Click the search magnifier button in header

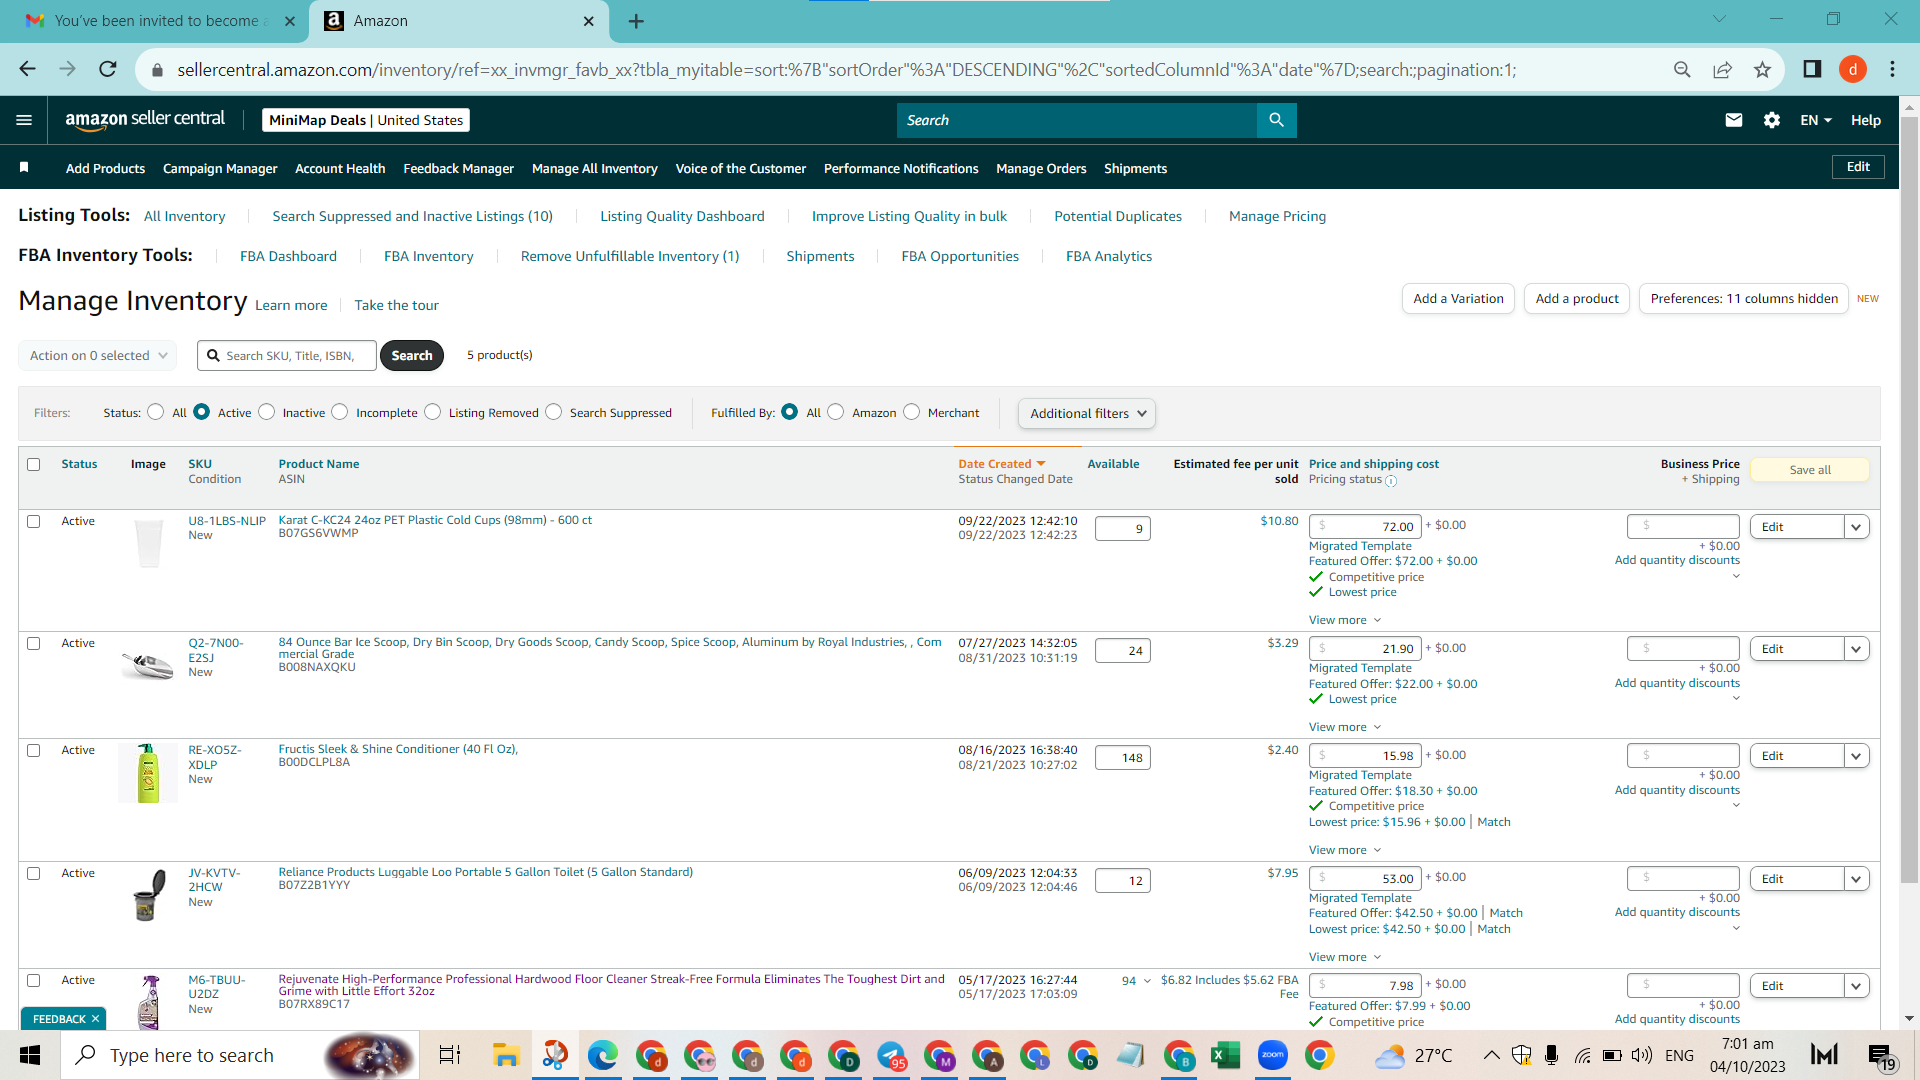click(x=1276, y=120)
